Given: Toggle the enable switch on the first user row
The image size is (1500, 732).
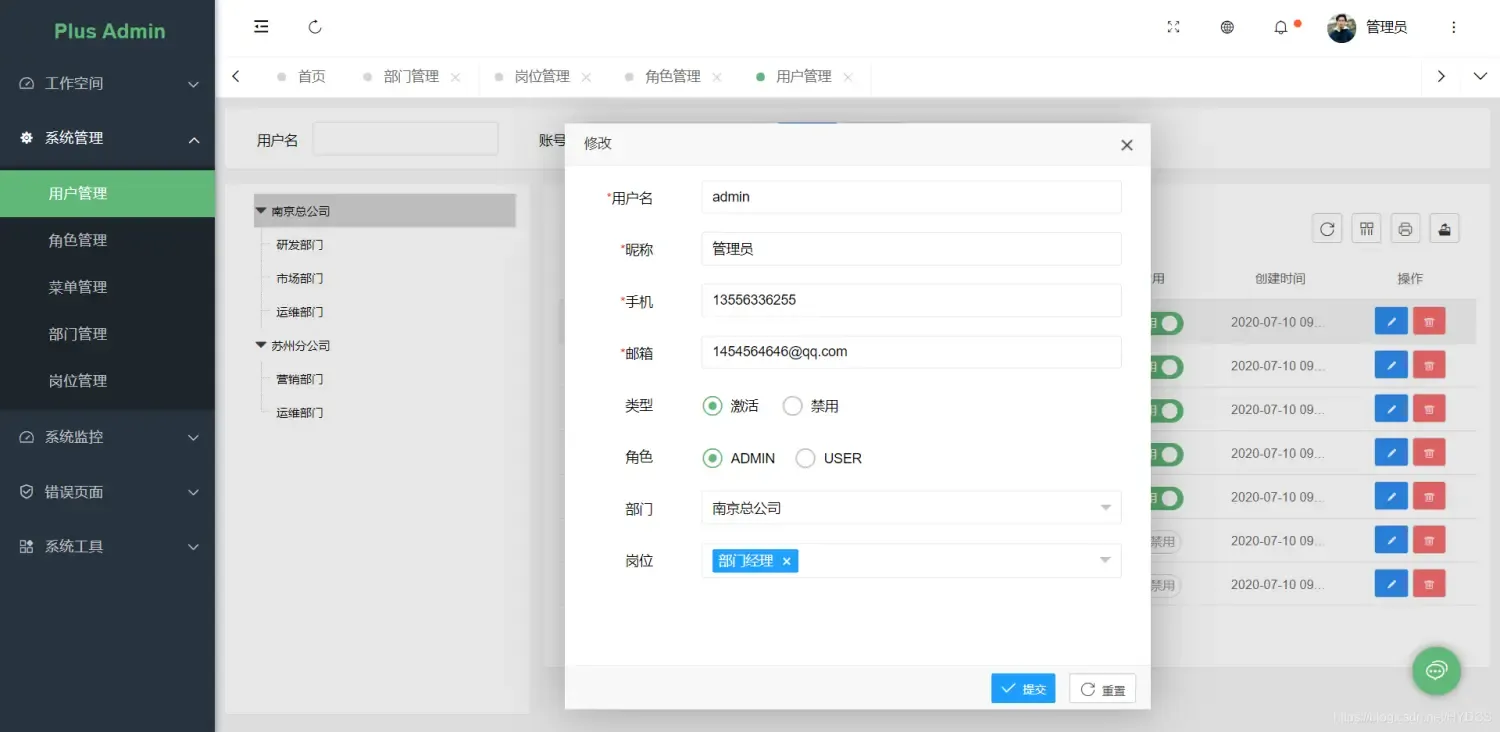Looking at the screenshot, I should click(x=1168, y=323).
